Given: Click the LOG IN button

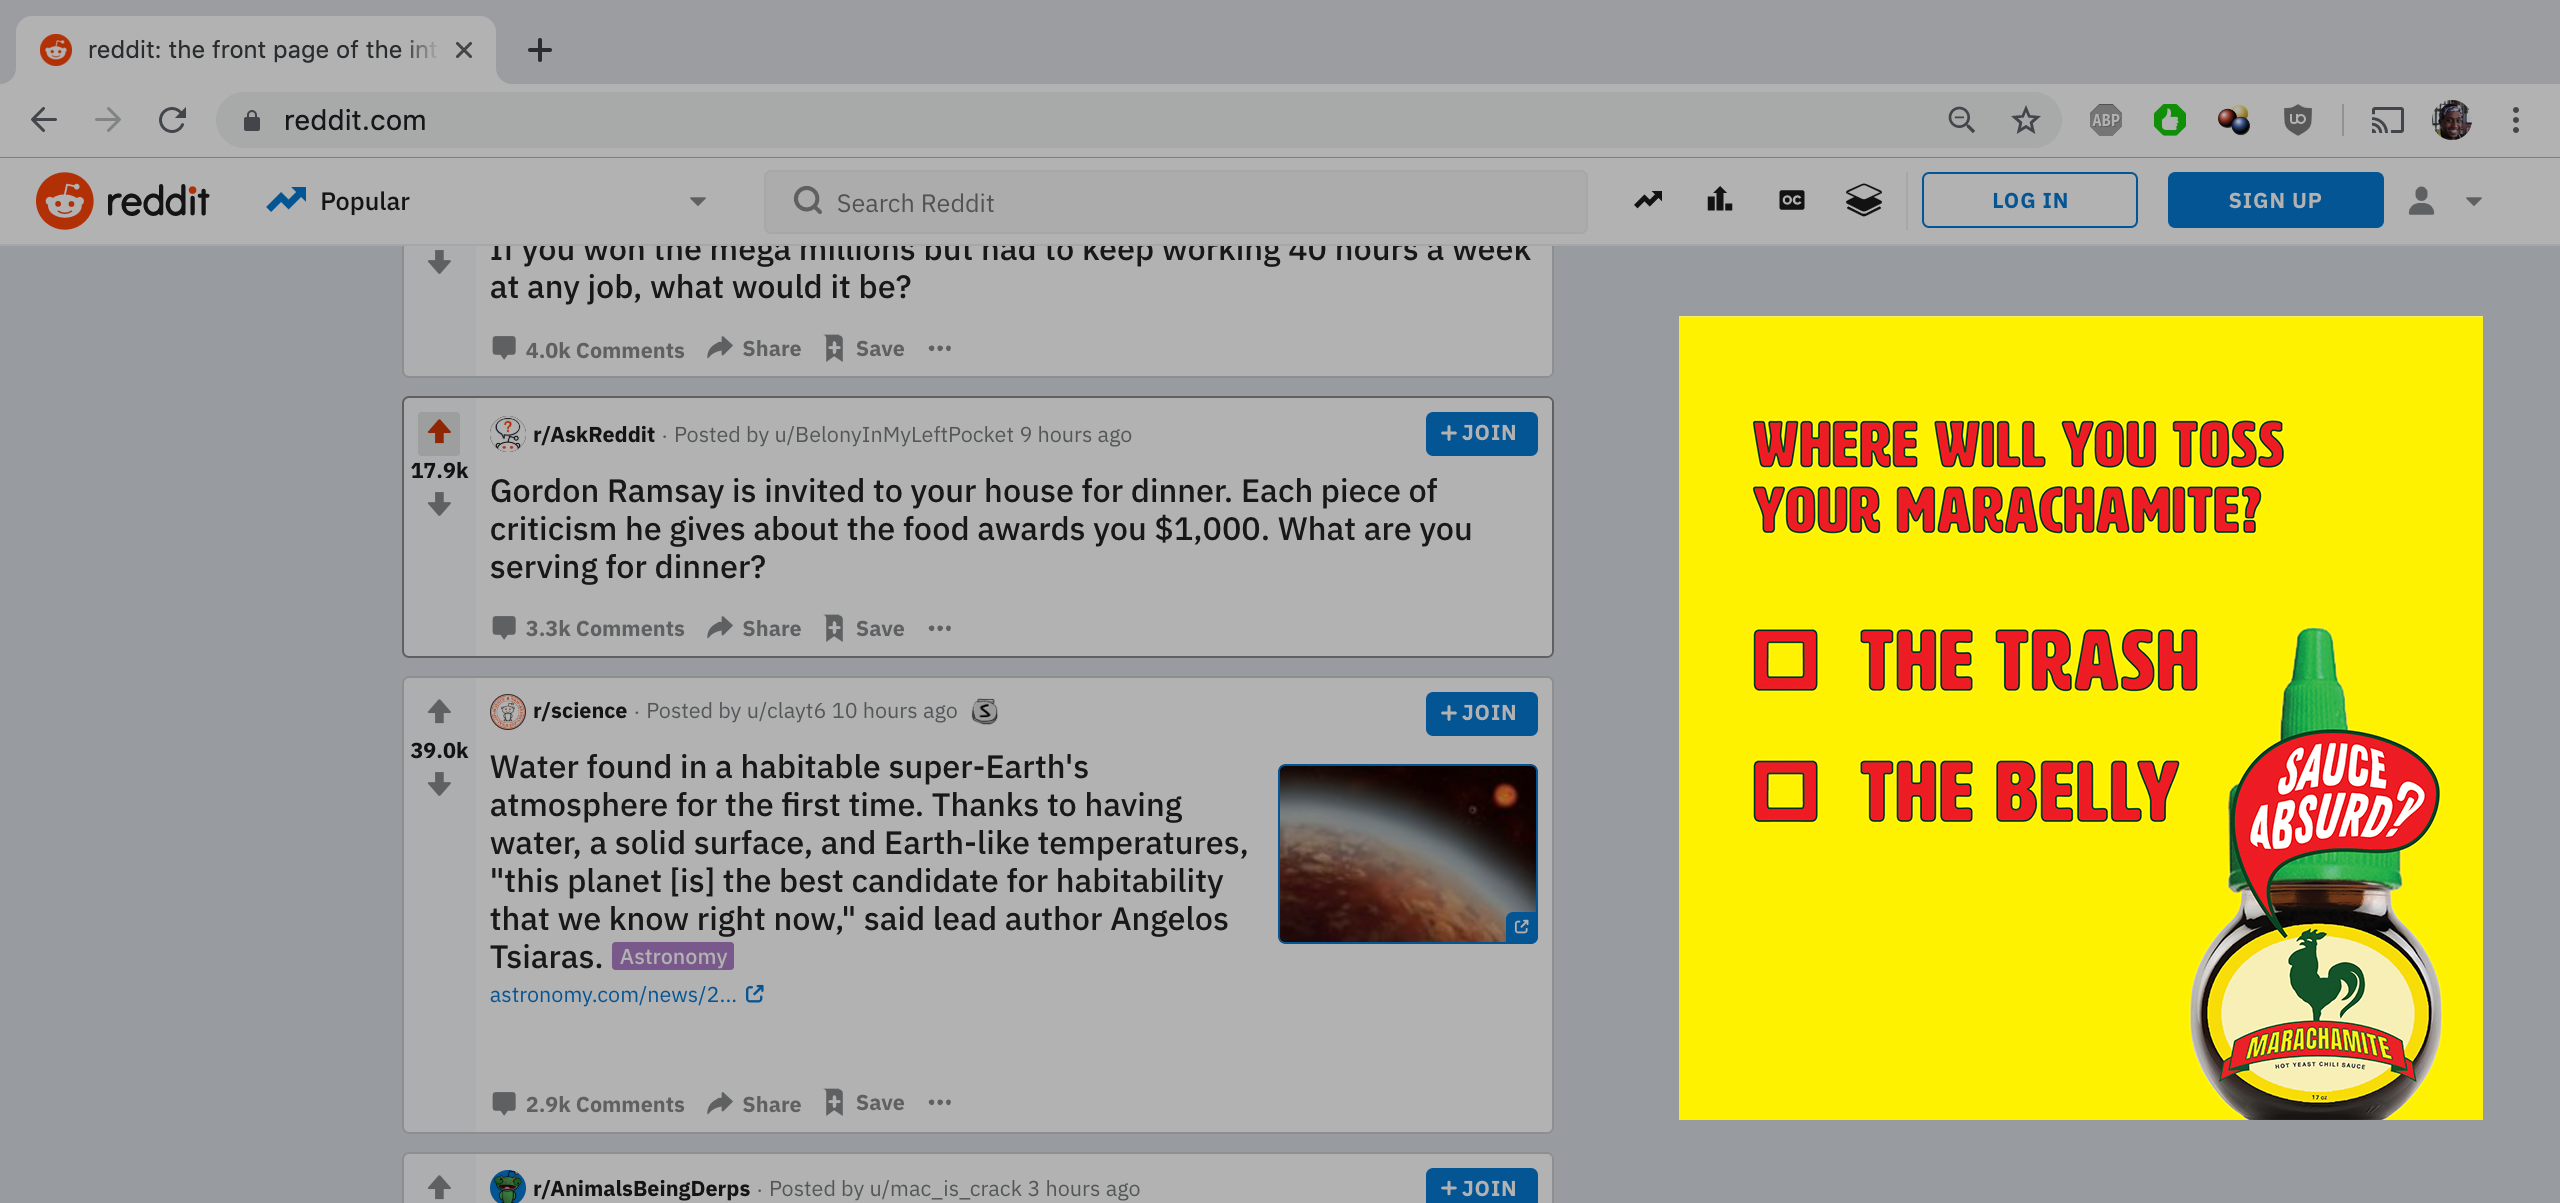Looking at the screenshot, I should 2029,200.
